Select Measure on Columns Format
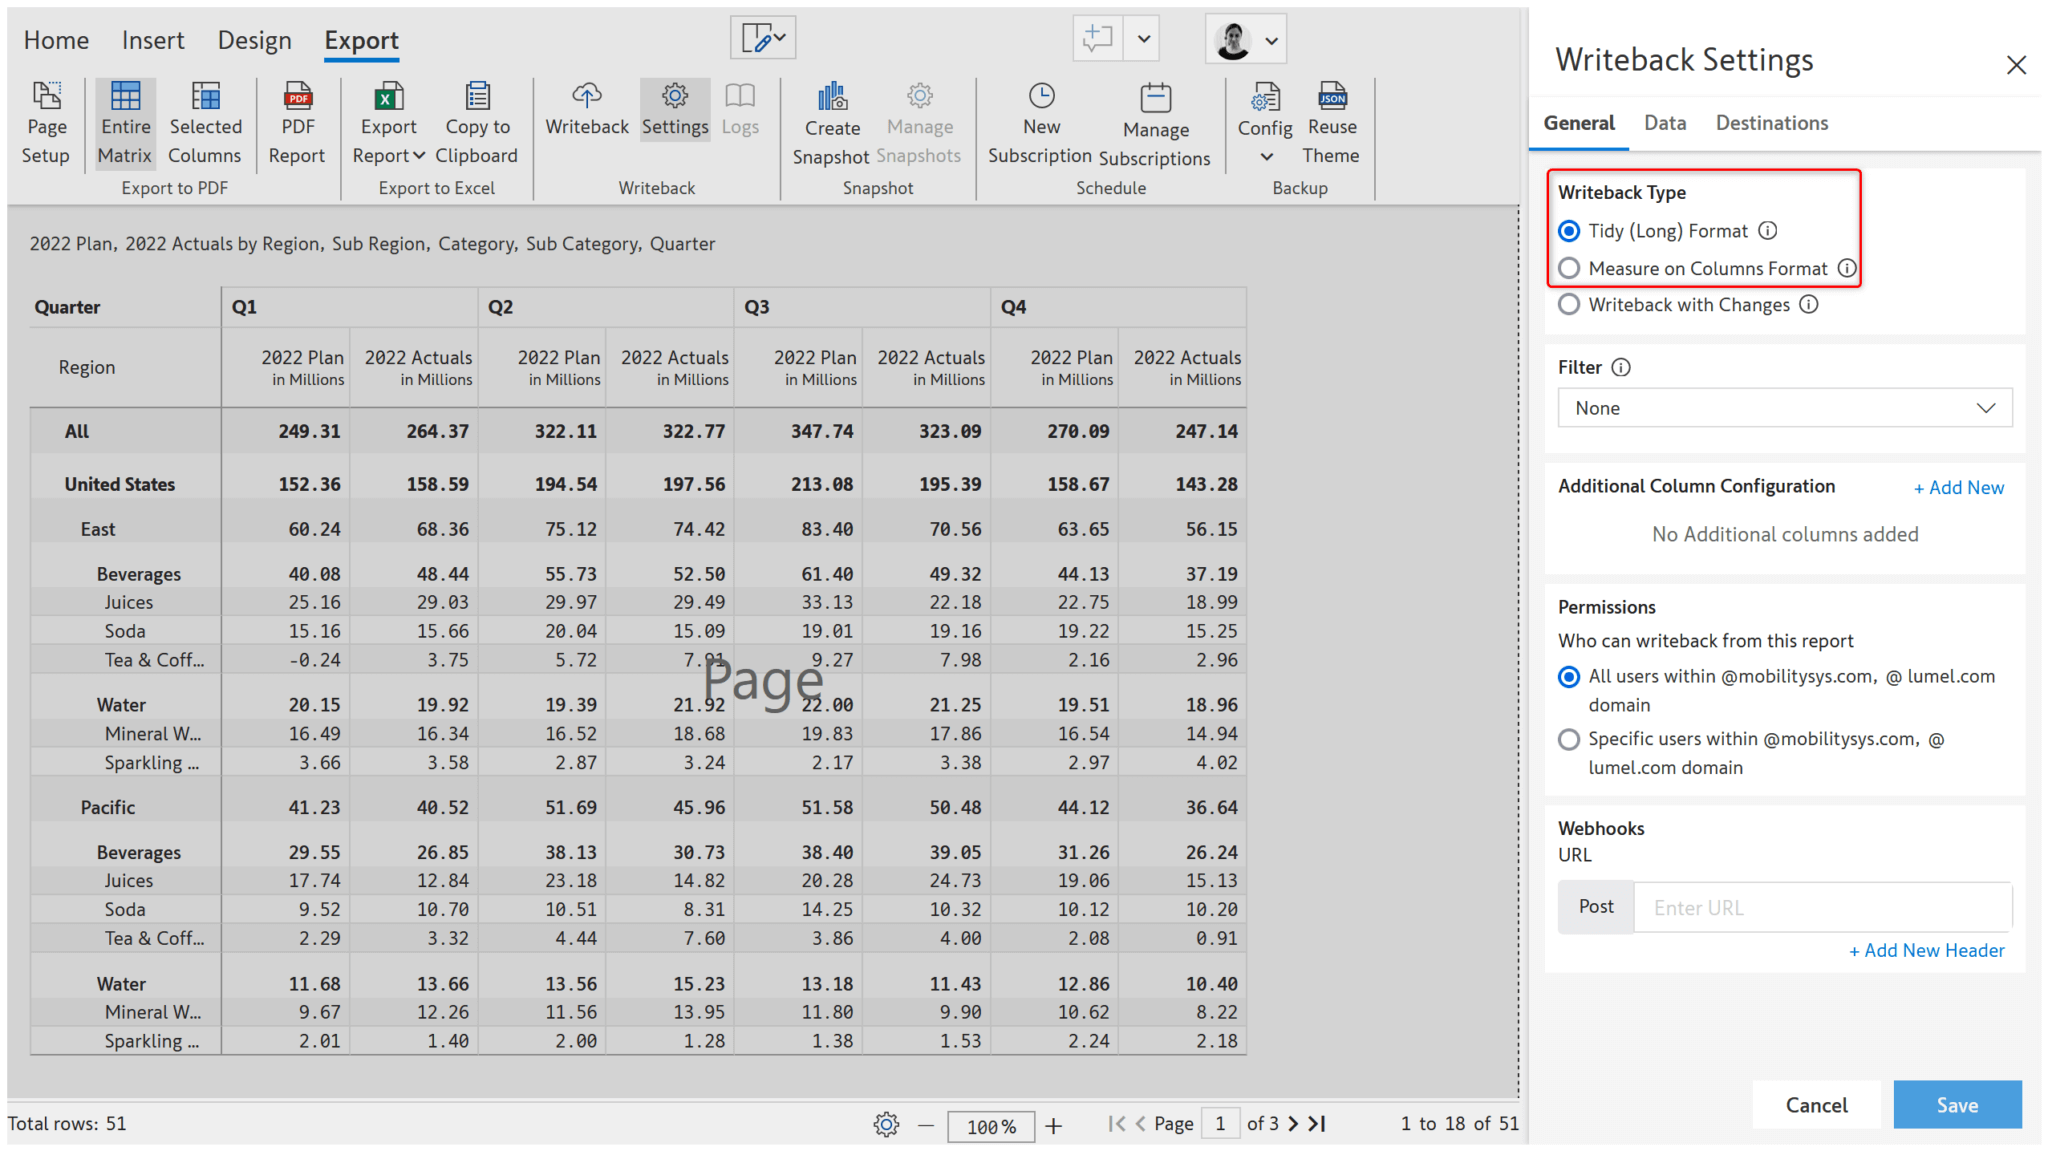The height and width of the screenshot is (1151, 2048). click(x=1569, y=267)
